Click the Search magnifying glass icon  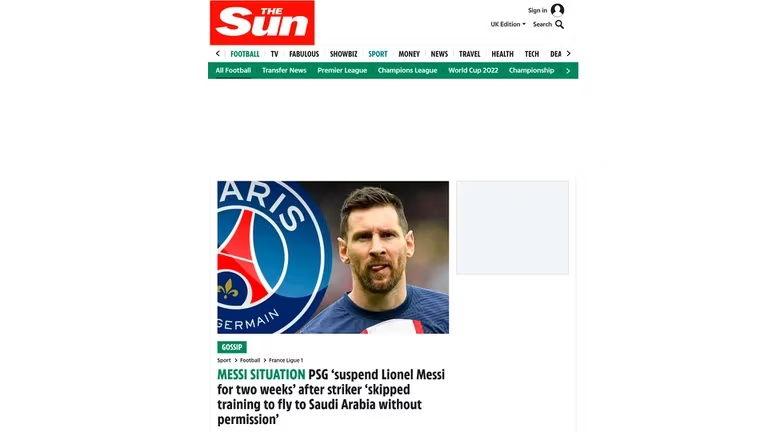[x=559, y=24]
